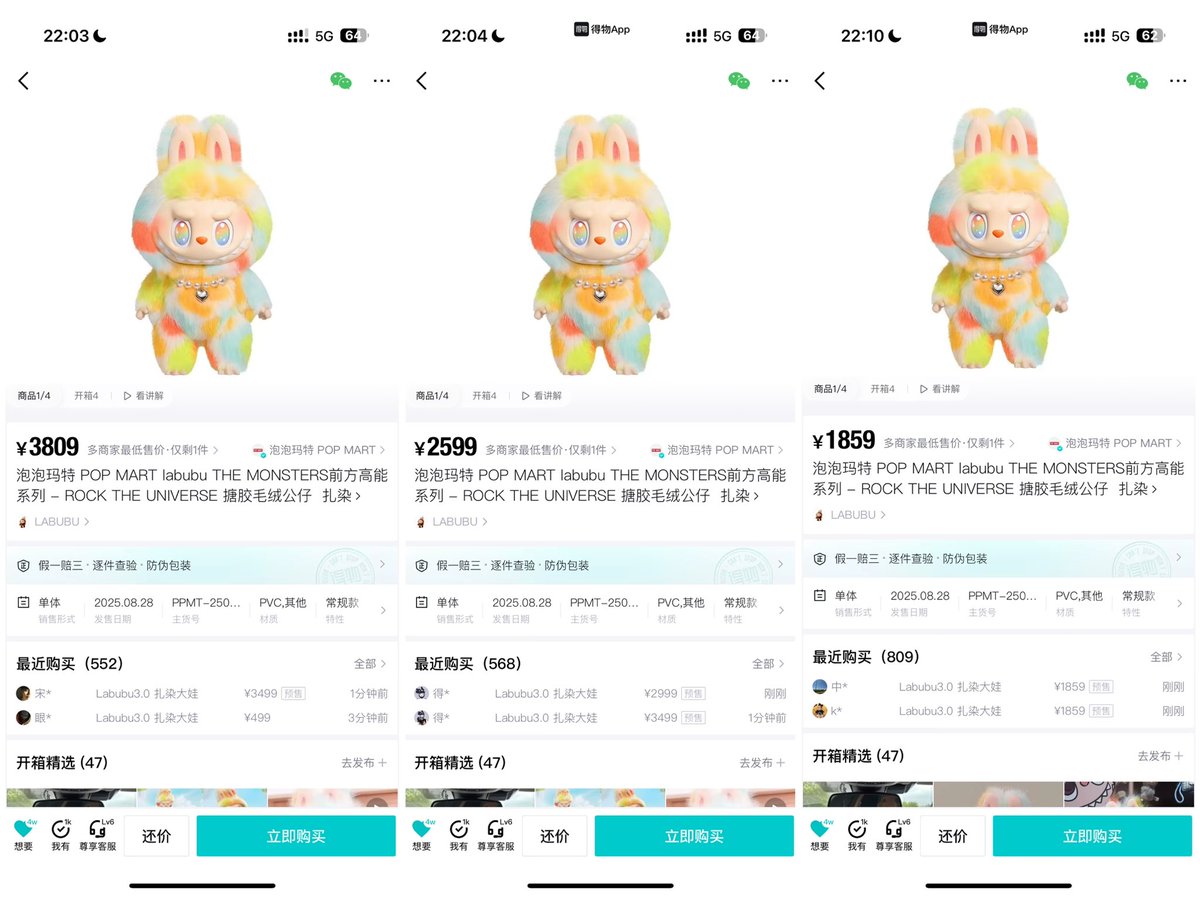Tap 立即购买 on the ¥1859 listing
This screenshot has height=900, width=1200.
coord(1092,836)
